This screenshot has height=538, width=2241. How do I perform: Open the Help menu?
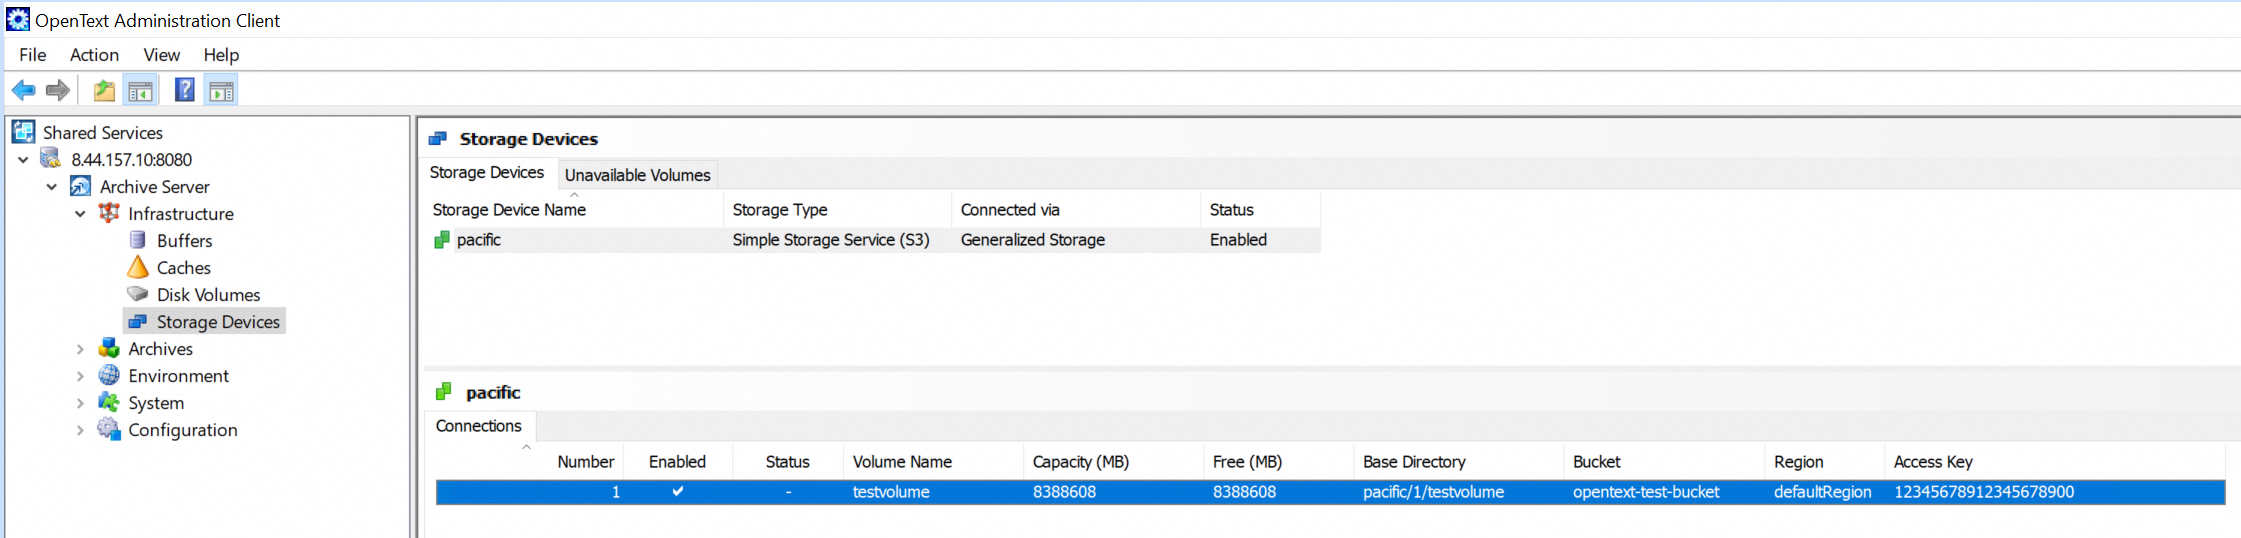[x=221, y=55]
